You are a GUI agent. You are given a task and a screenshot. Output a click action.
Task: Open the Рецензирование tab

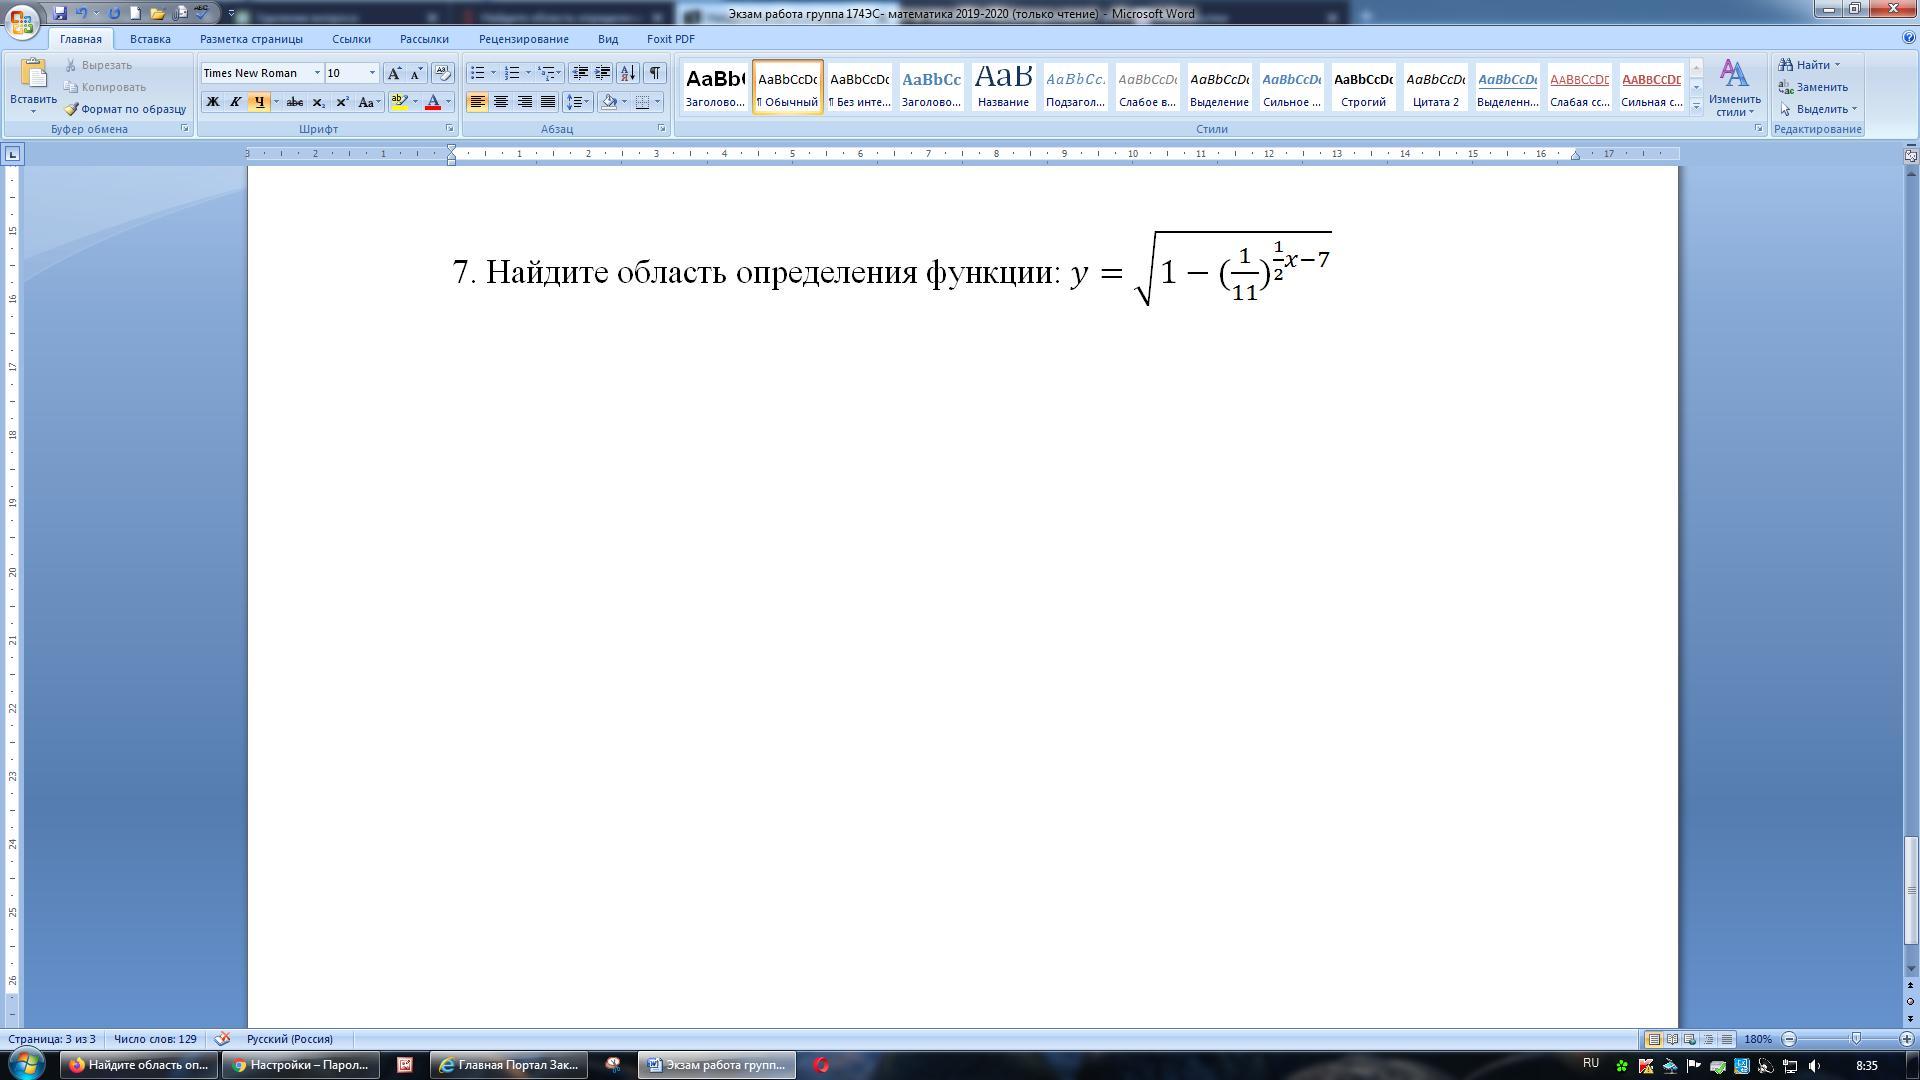(x=523, y=39)
